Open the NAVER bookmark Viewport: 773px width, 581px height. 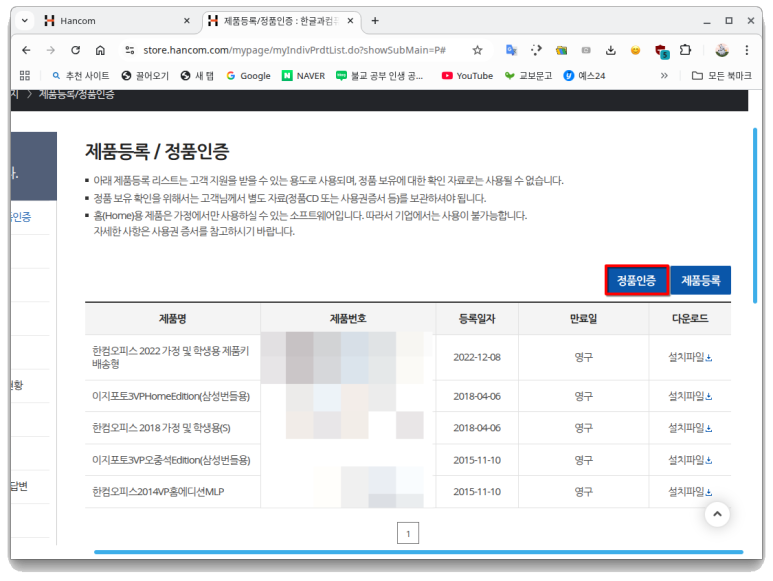click(304, 75)
